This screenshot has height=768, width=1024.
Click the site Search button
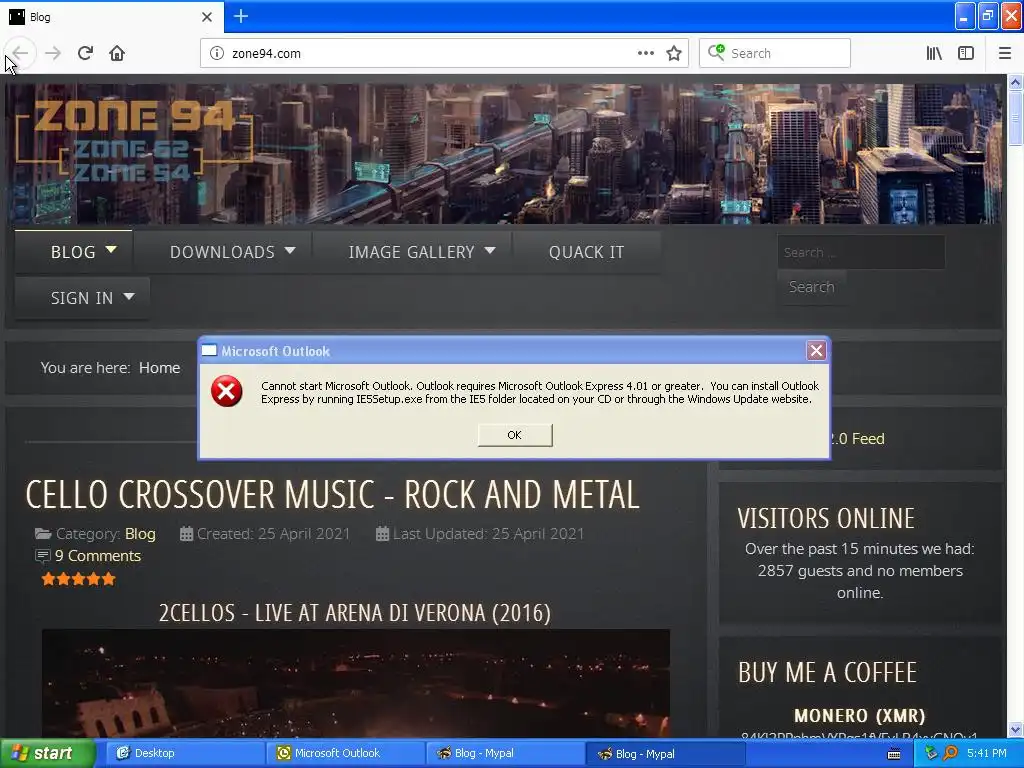pyautogui.click(x=811, y=287)
